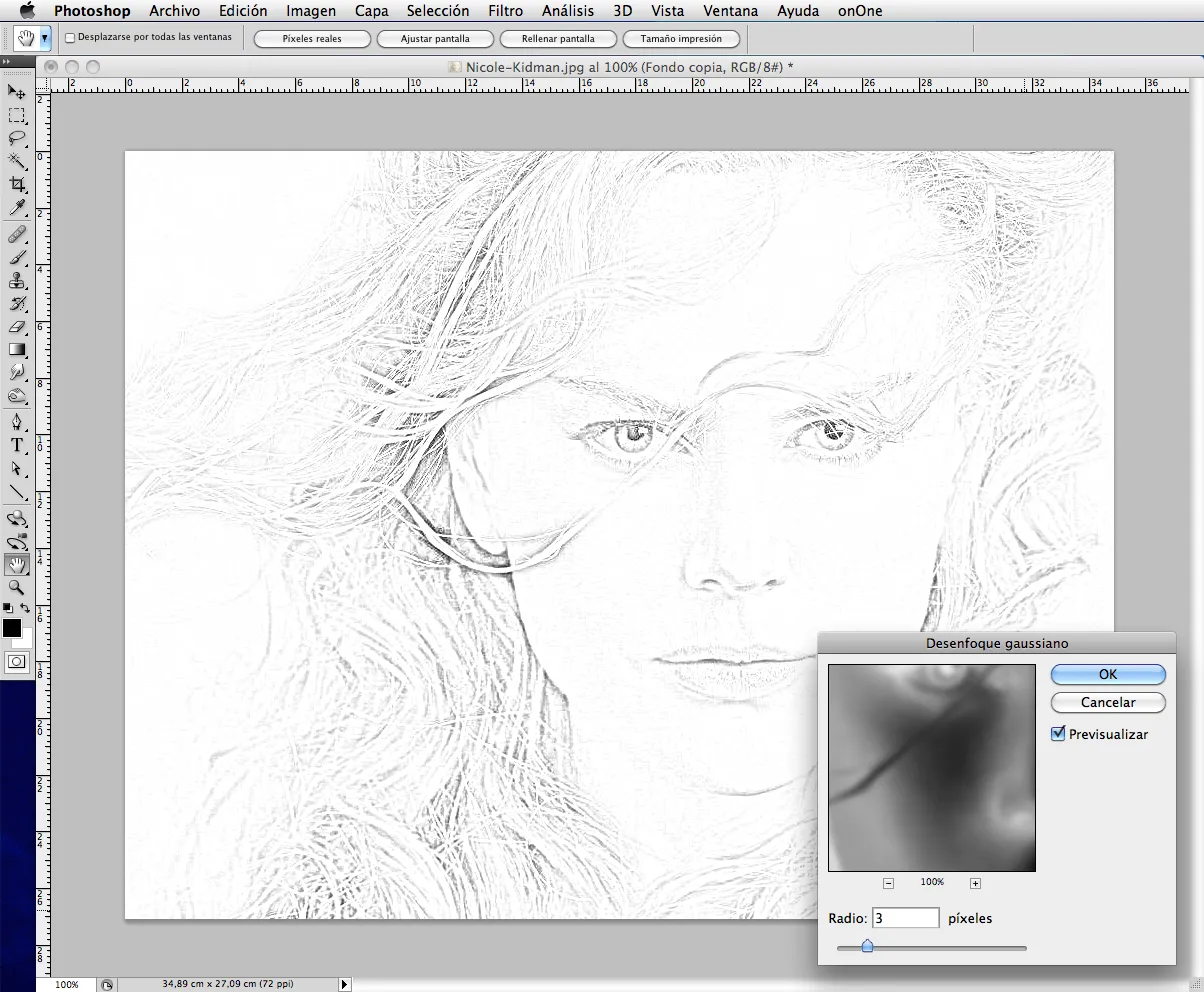Open the Análisis menu

pos(567,11)
